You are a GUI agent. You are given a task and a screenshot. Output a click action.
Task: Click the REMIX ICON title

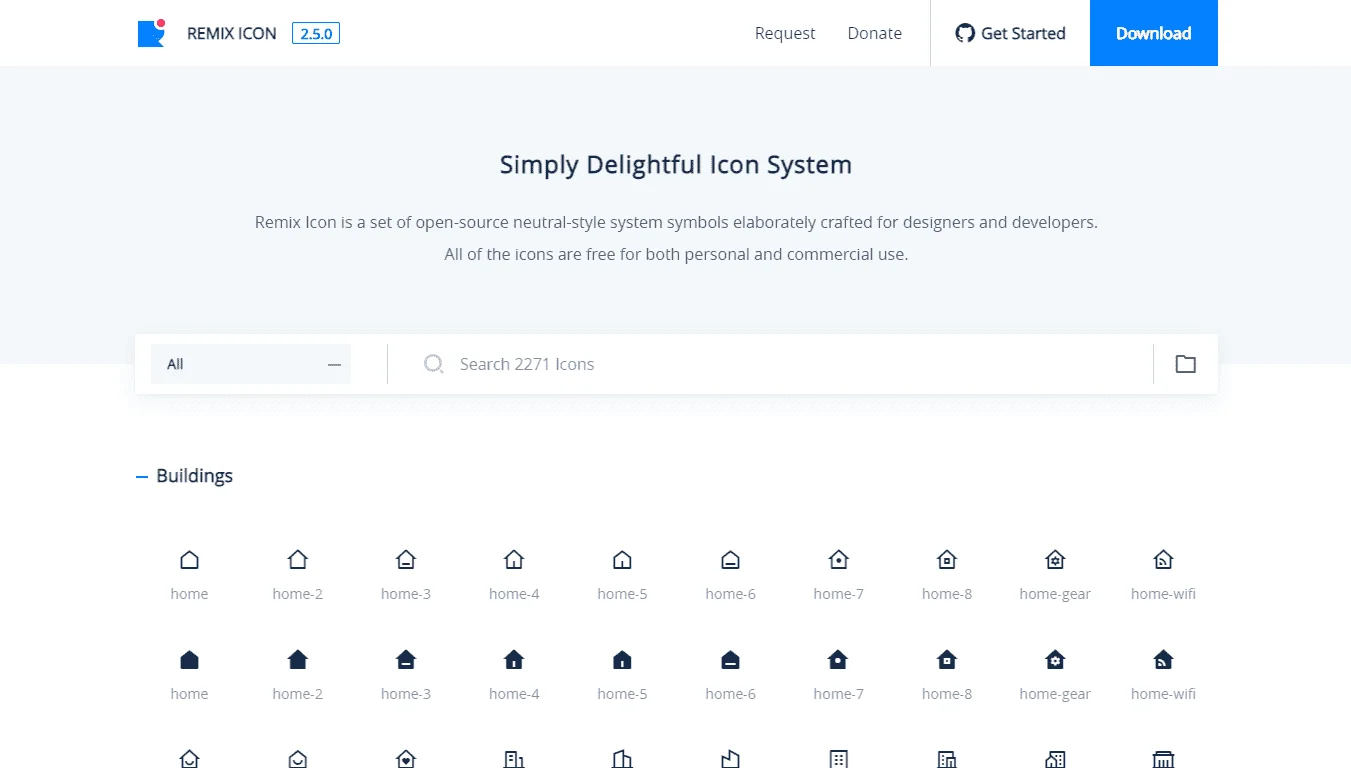click(x=232, y=33)
